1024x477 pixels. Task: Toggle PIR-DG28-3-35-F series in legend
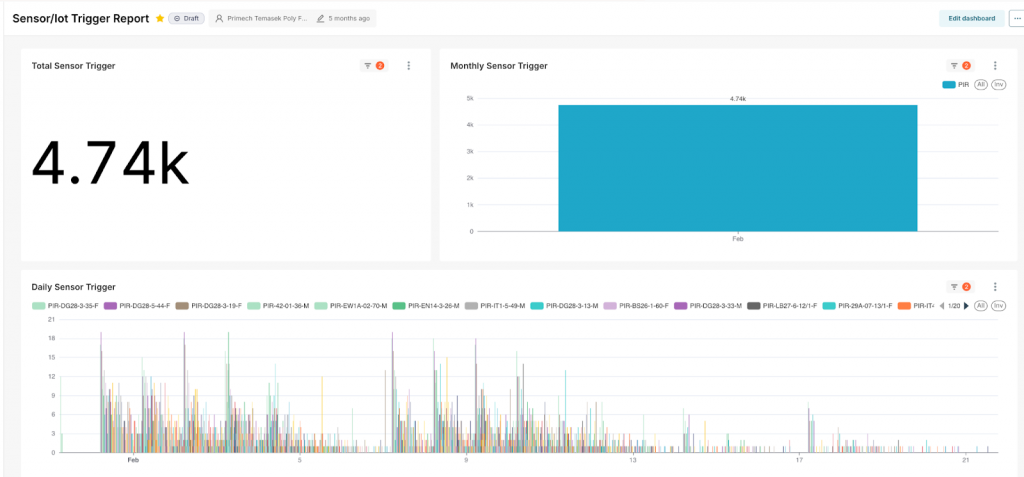coord(66,305)
